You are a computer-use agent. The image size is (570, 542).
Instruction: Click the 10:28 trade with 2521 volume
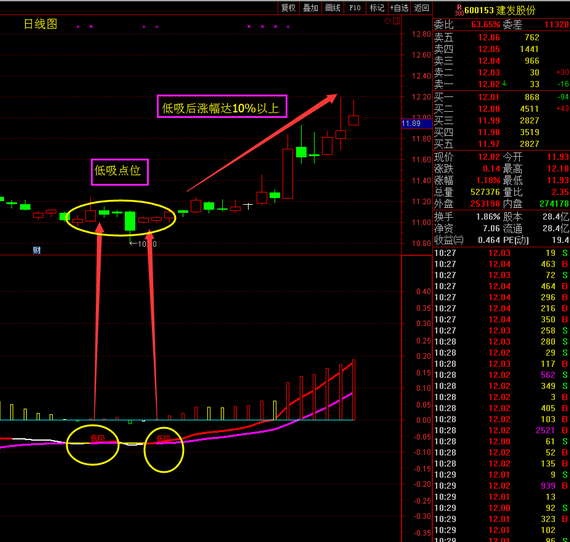(501, 430)
